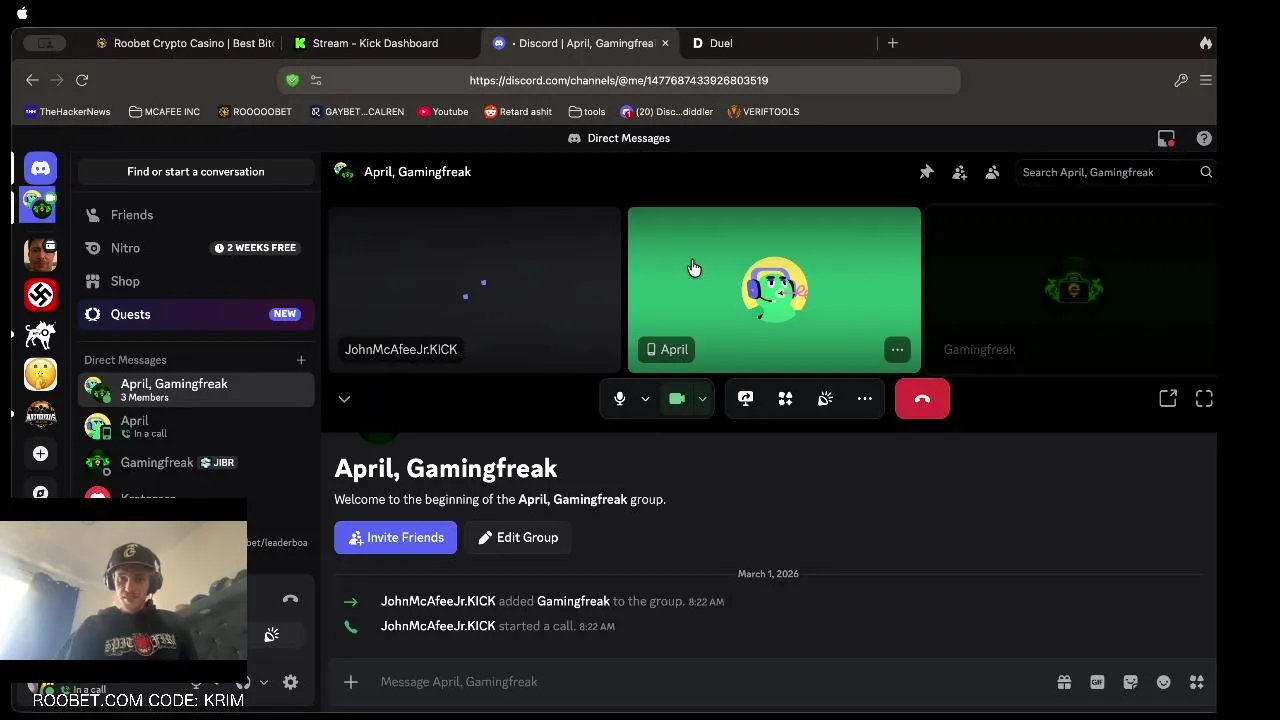Open browser hamburger menu
The height and width of the screenshot is (720, 1280).
coord(1206,80)
